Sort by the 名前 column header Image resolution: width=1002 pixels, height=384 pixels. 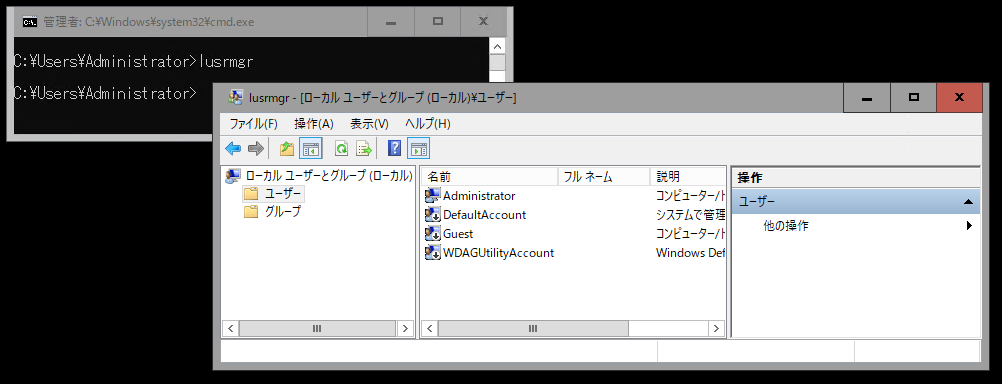[x=489, y=177]
